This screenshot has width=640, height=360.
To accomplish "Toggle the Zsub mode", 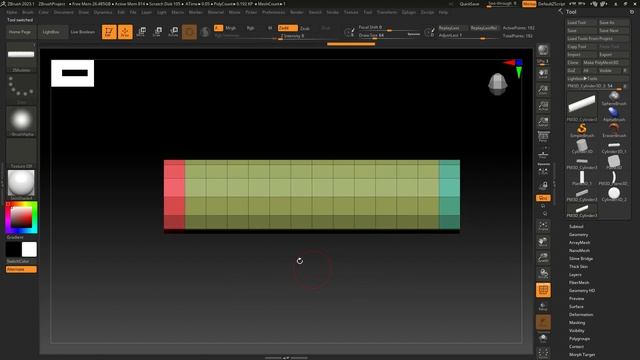I will coord(305,28).
